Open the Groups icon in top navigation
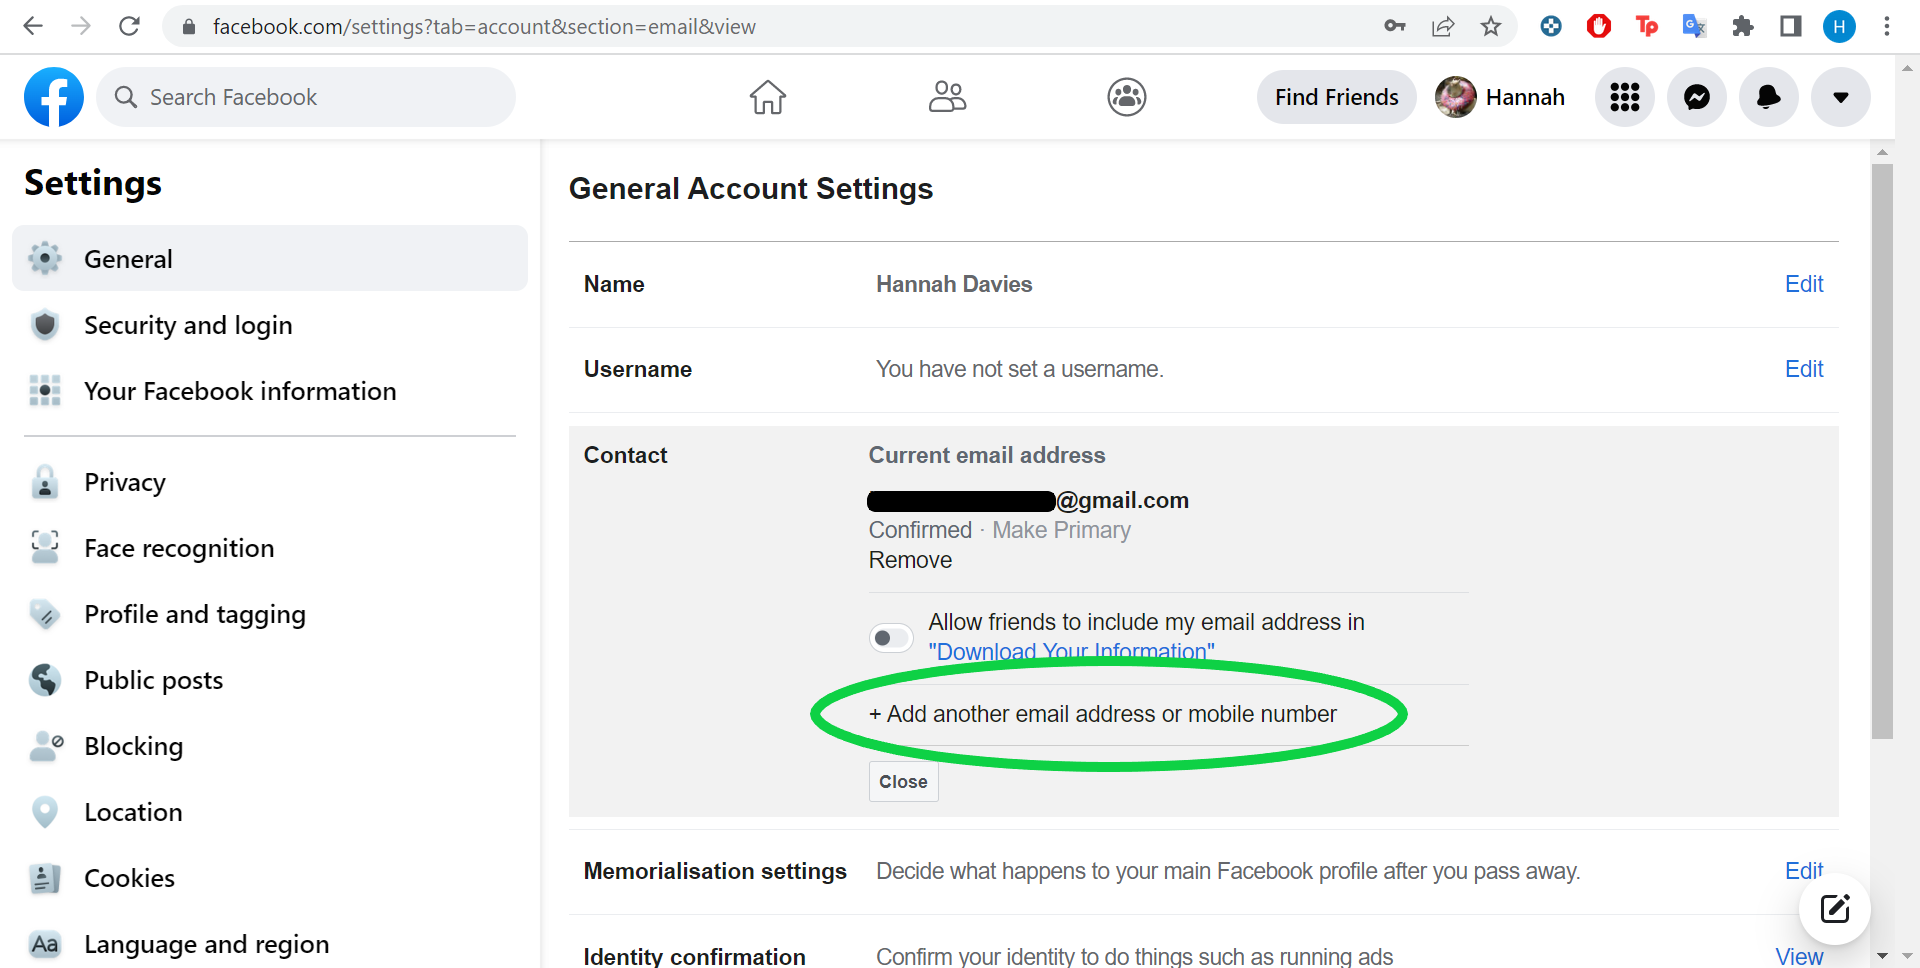 click(1127, 97)
